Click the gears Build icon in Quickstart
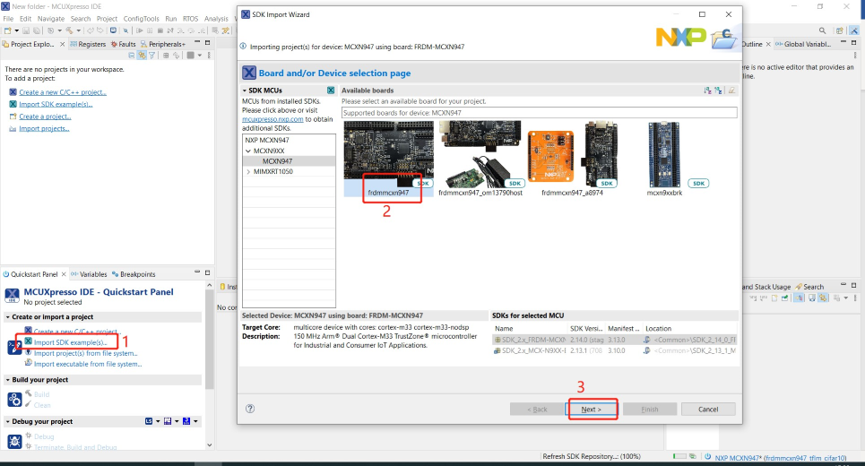 coord(14,399)
